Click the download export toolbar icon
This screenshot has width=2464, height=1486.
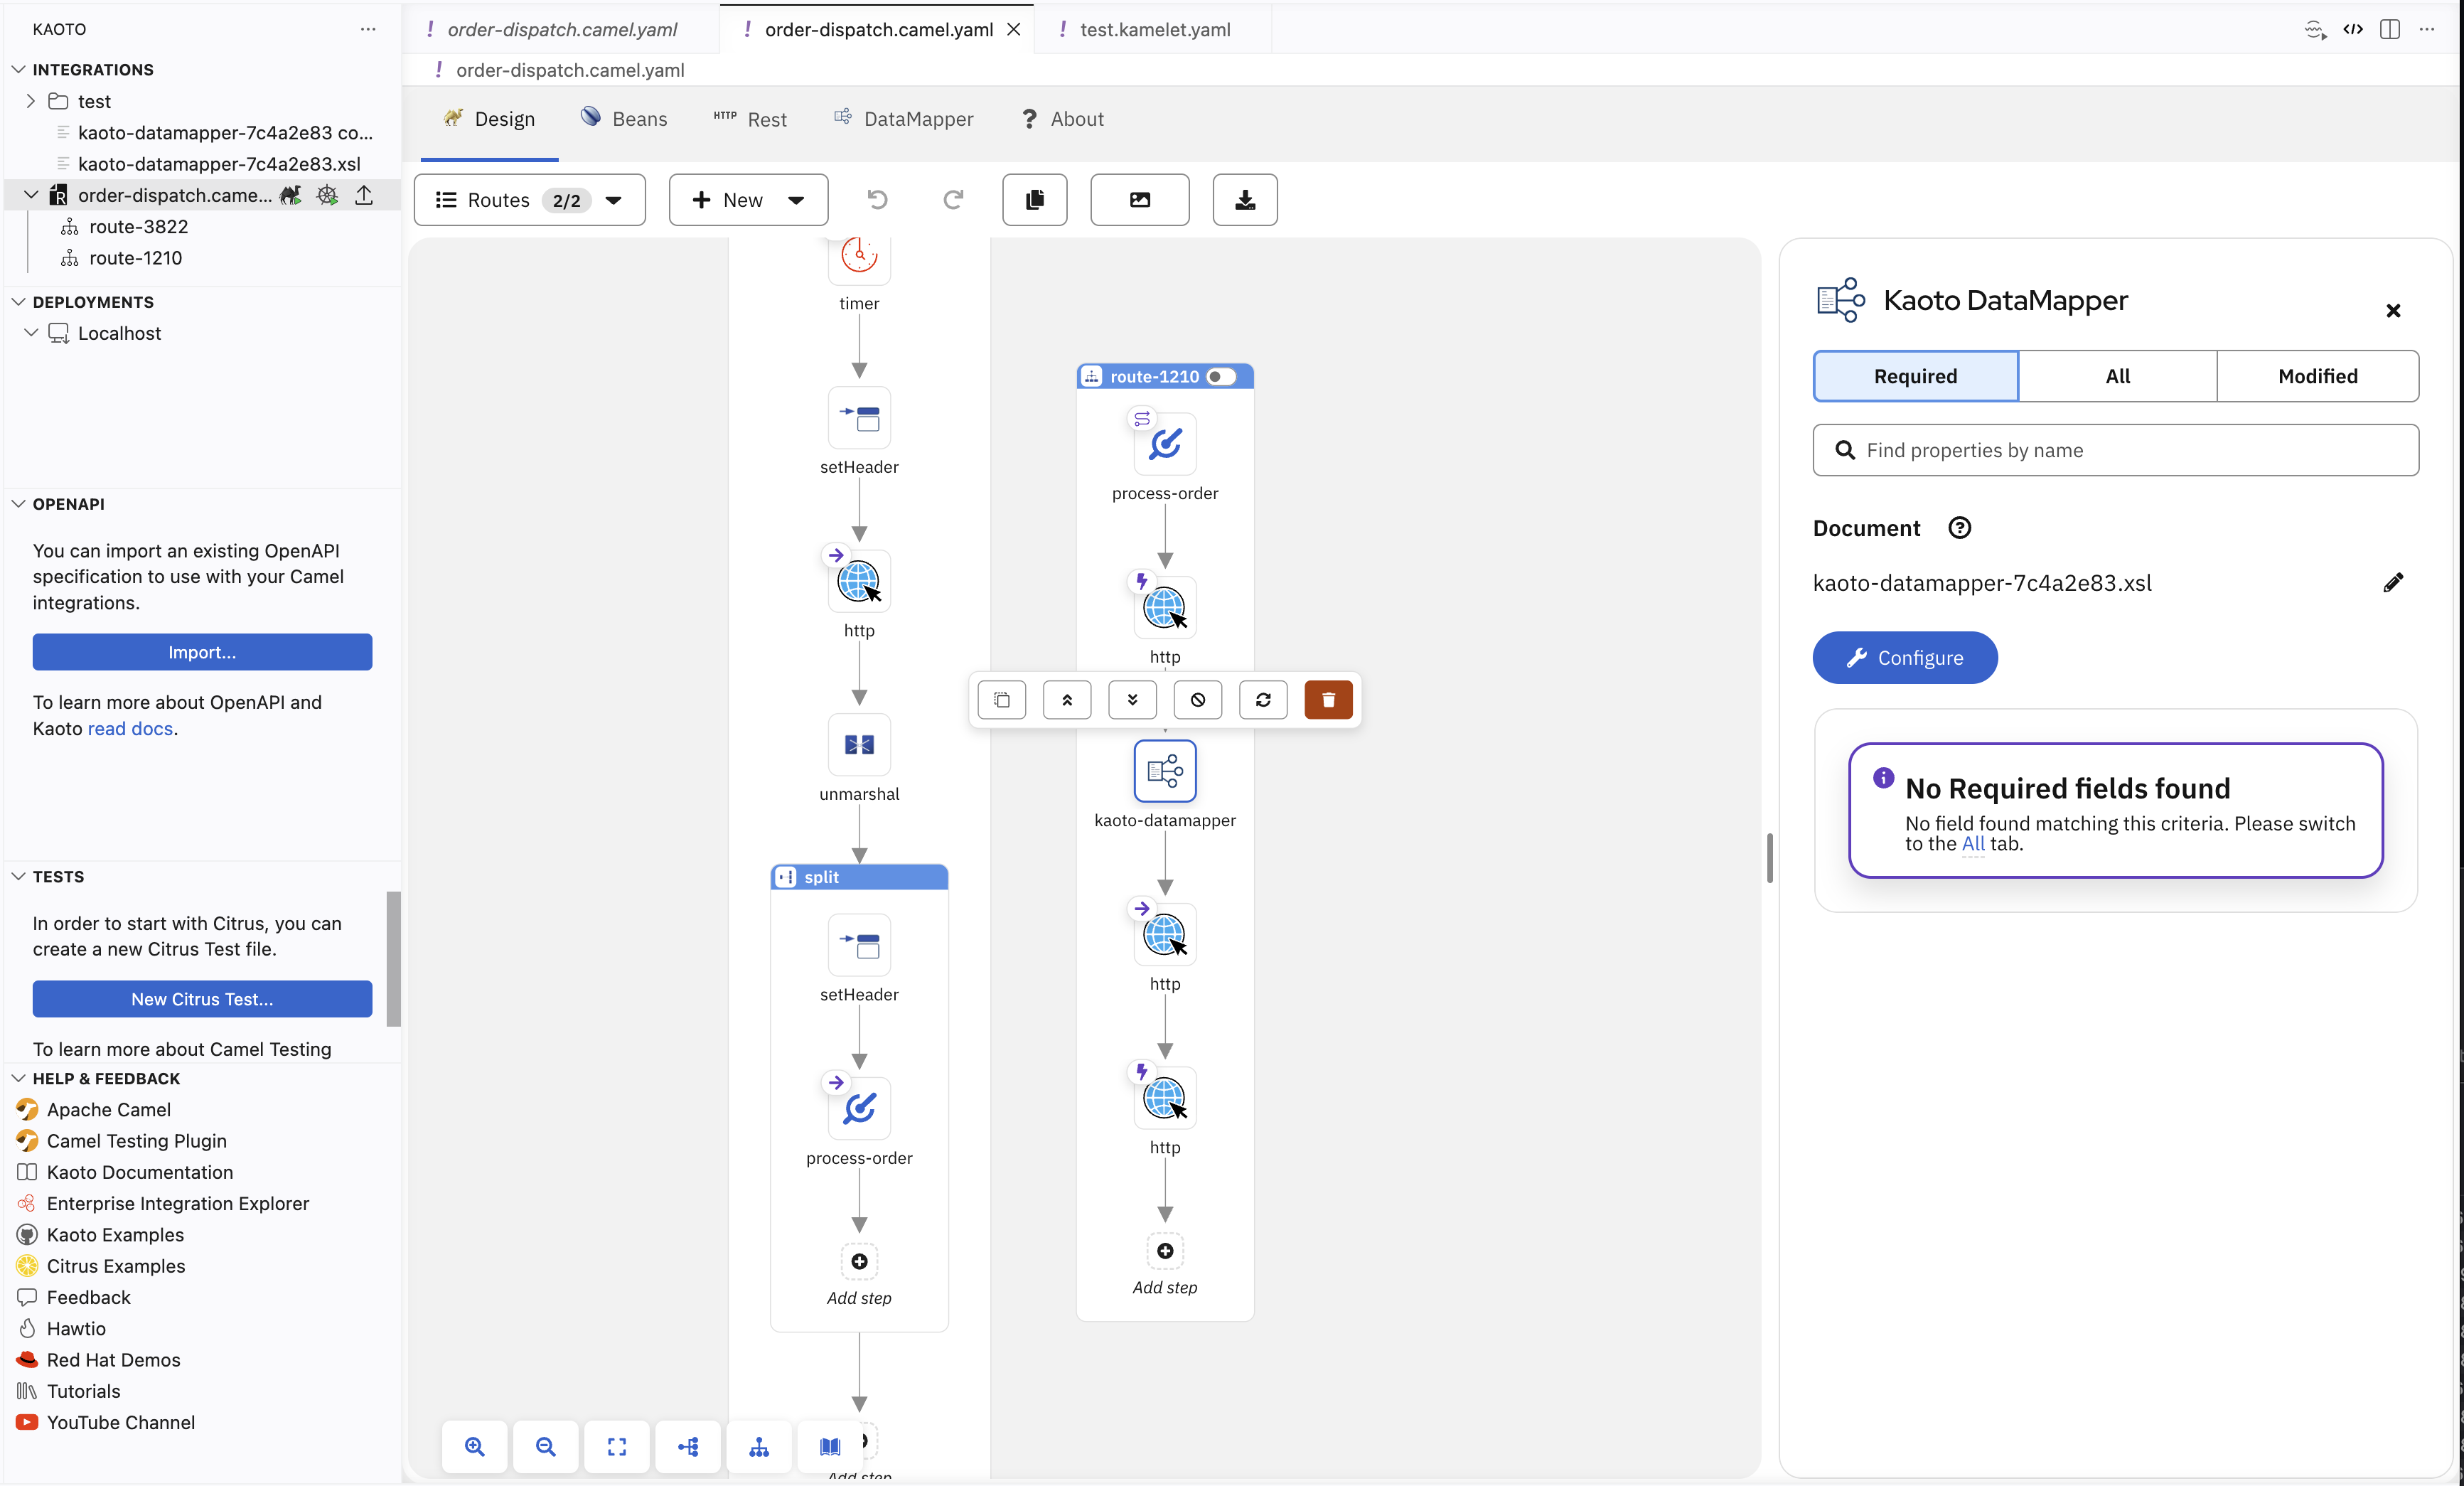(x=1245, y=200)
